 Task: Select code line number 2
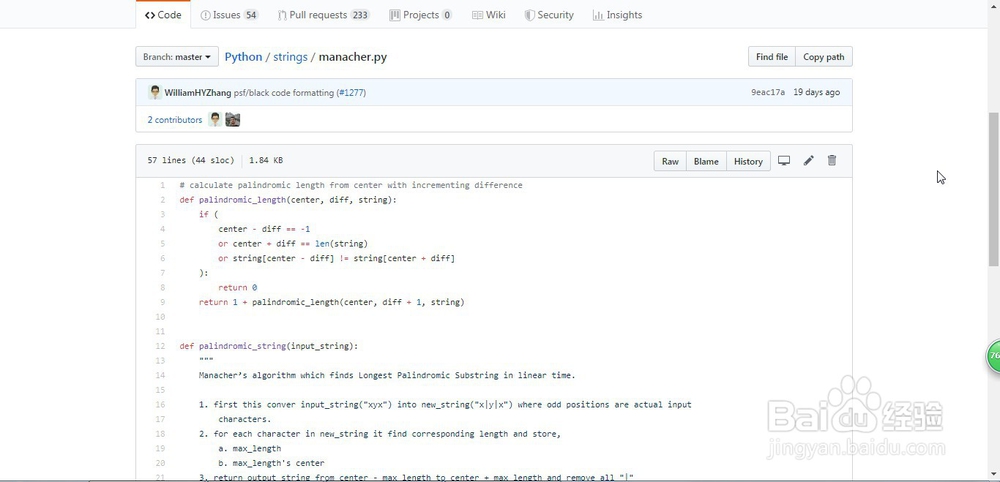(163, 200)
